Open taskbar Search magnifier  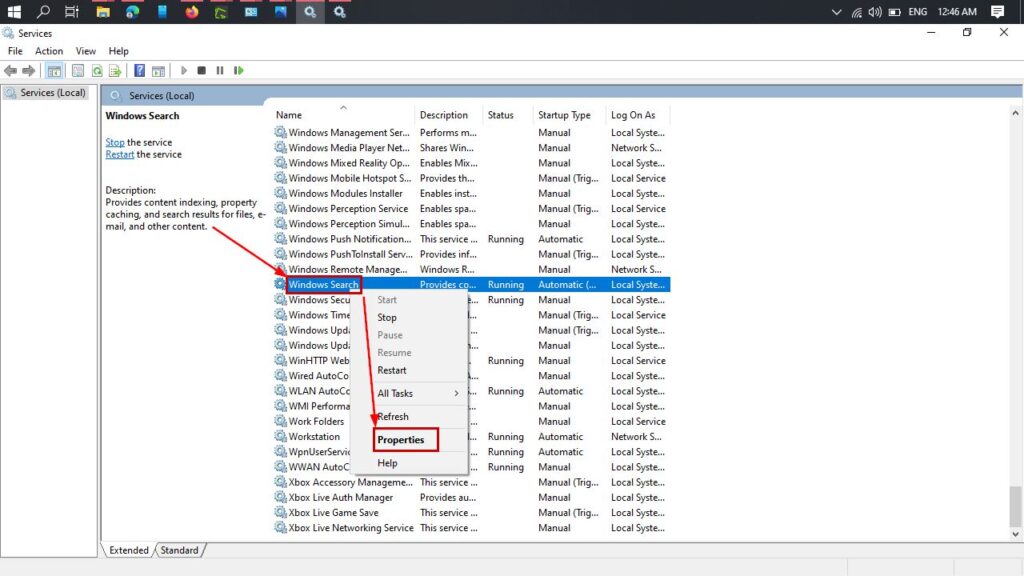pos(43,12)
